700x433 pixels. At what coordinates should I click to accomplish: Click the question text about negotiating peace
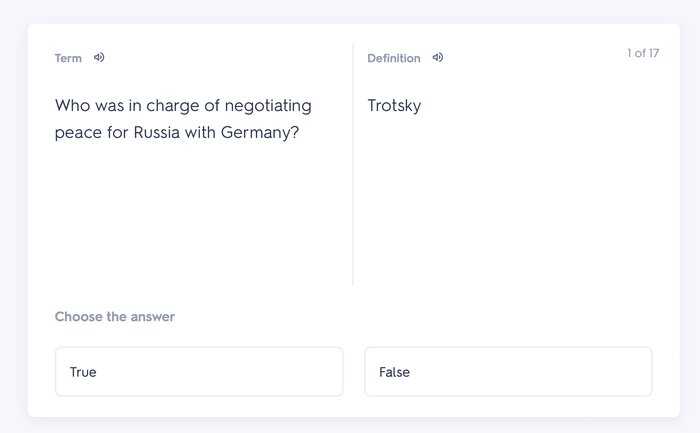point(183,119)
